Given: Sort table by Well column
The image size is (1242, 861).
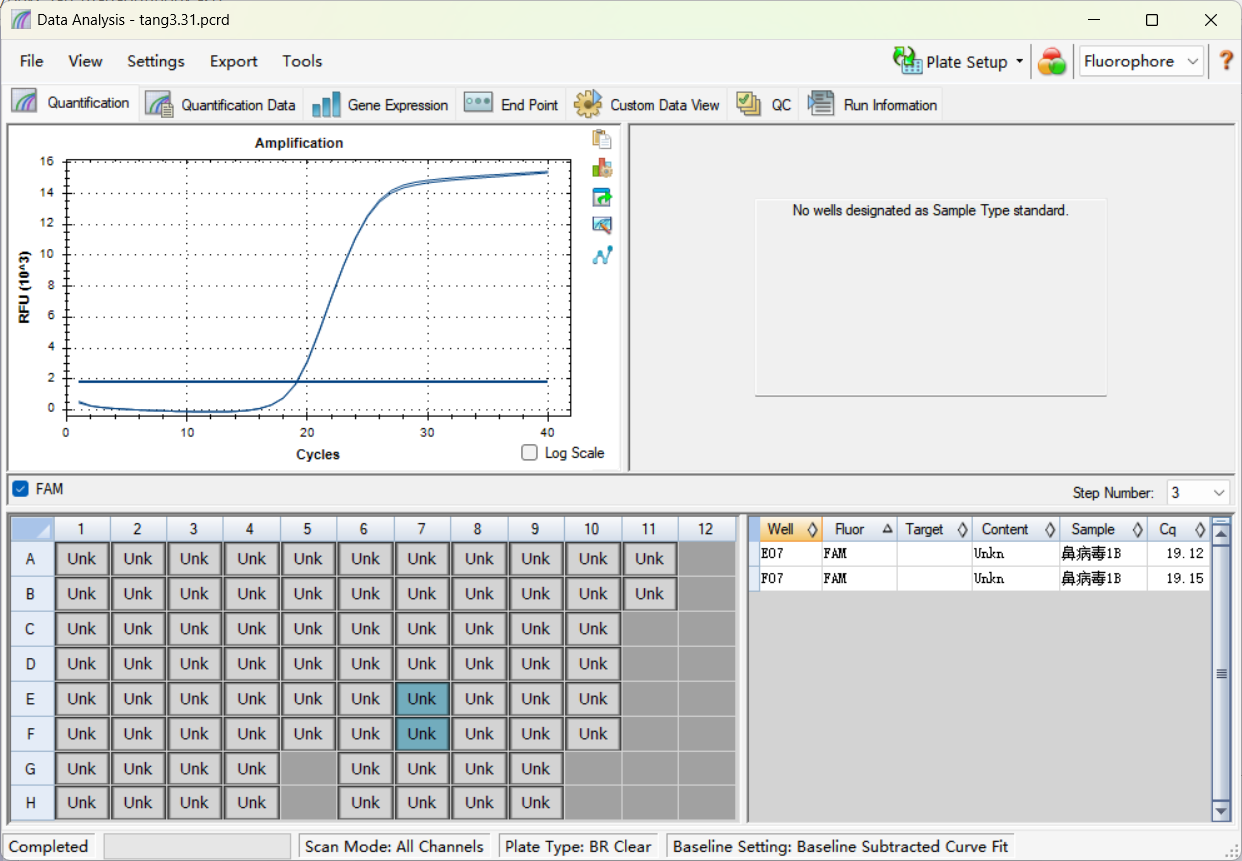Looking at the screenshot, I should [x=791, y=529].
